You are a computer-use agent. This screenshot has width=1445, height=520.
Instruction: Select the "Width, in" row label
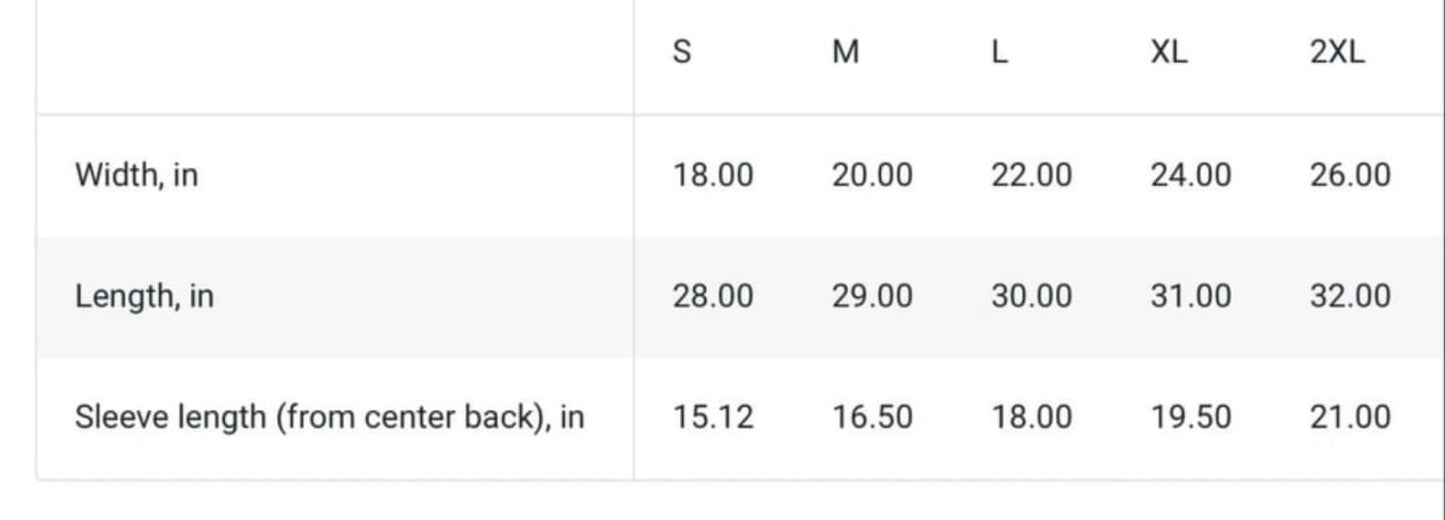(136, 175)
